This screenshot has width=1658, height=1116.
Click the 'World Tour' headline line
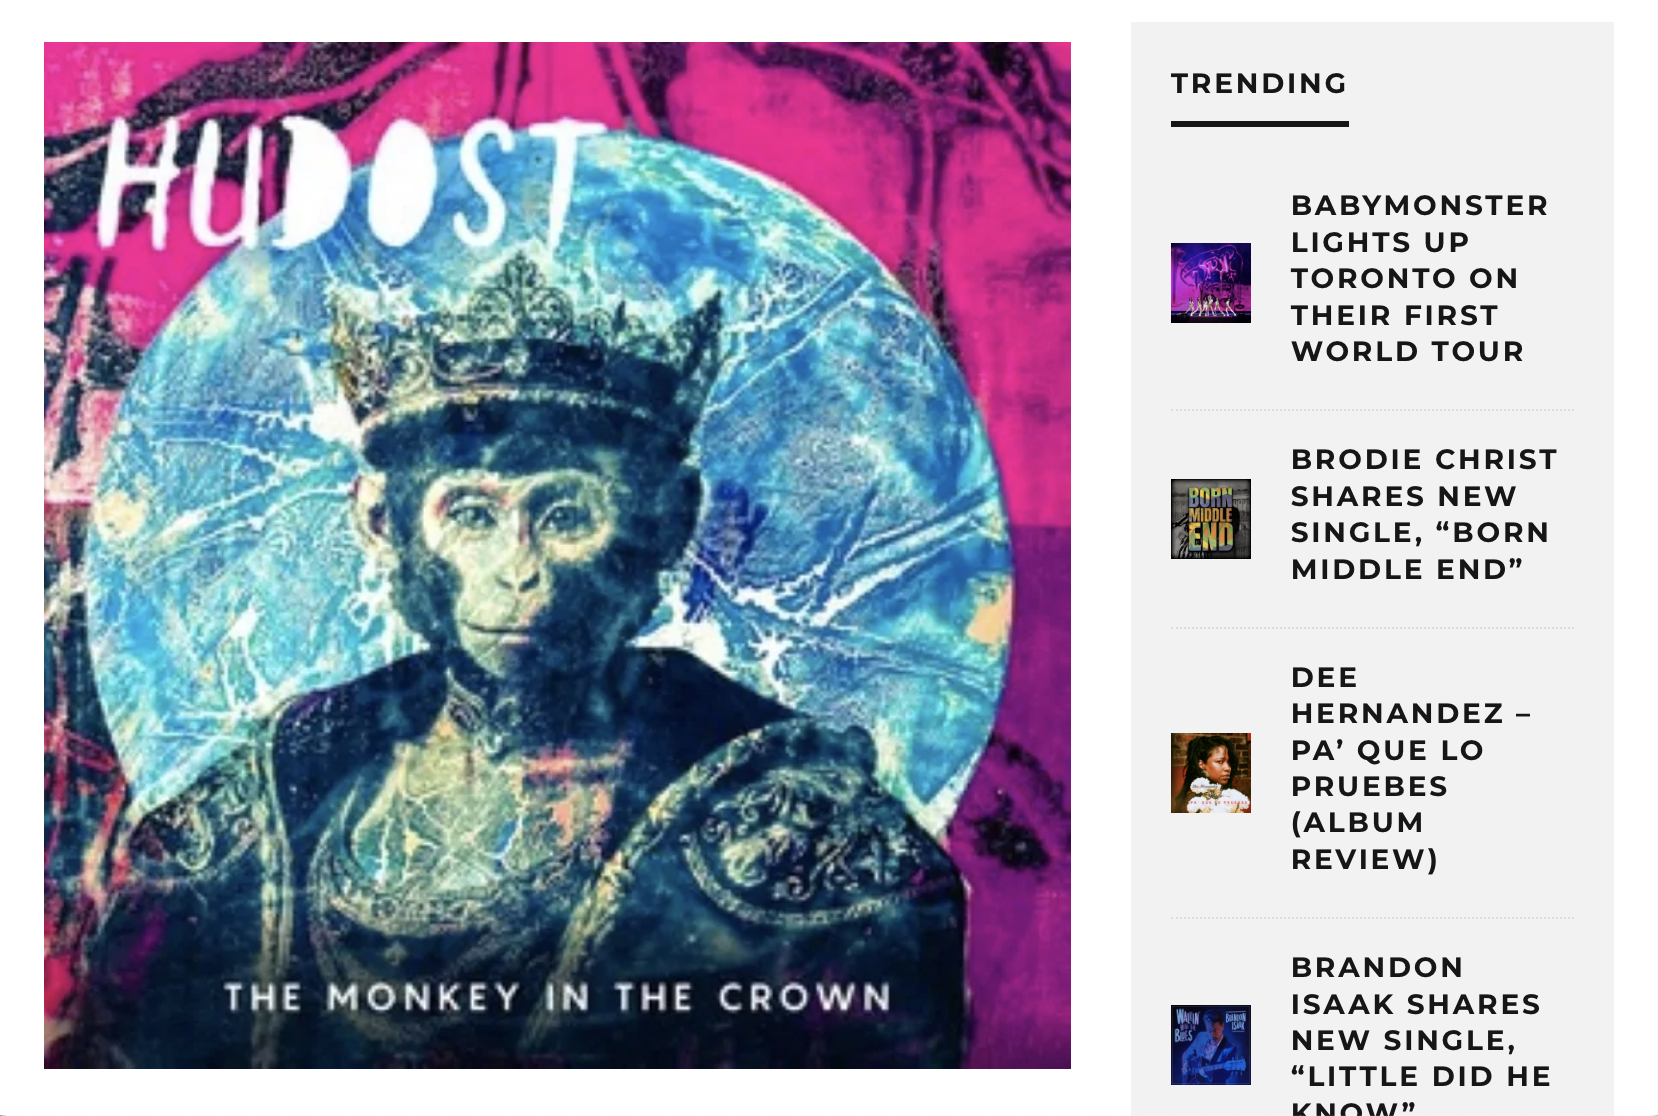[1407, 352]
